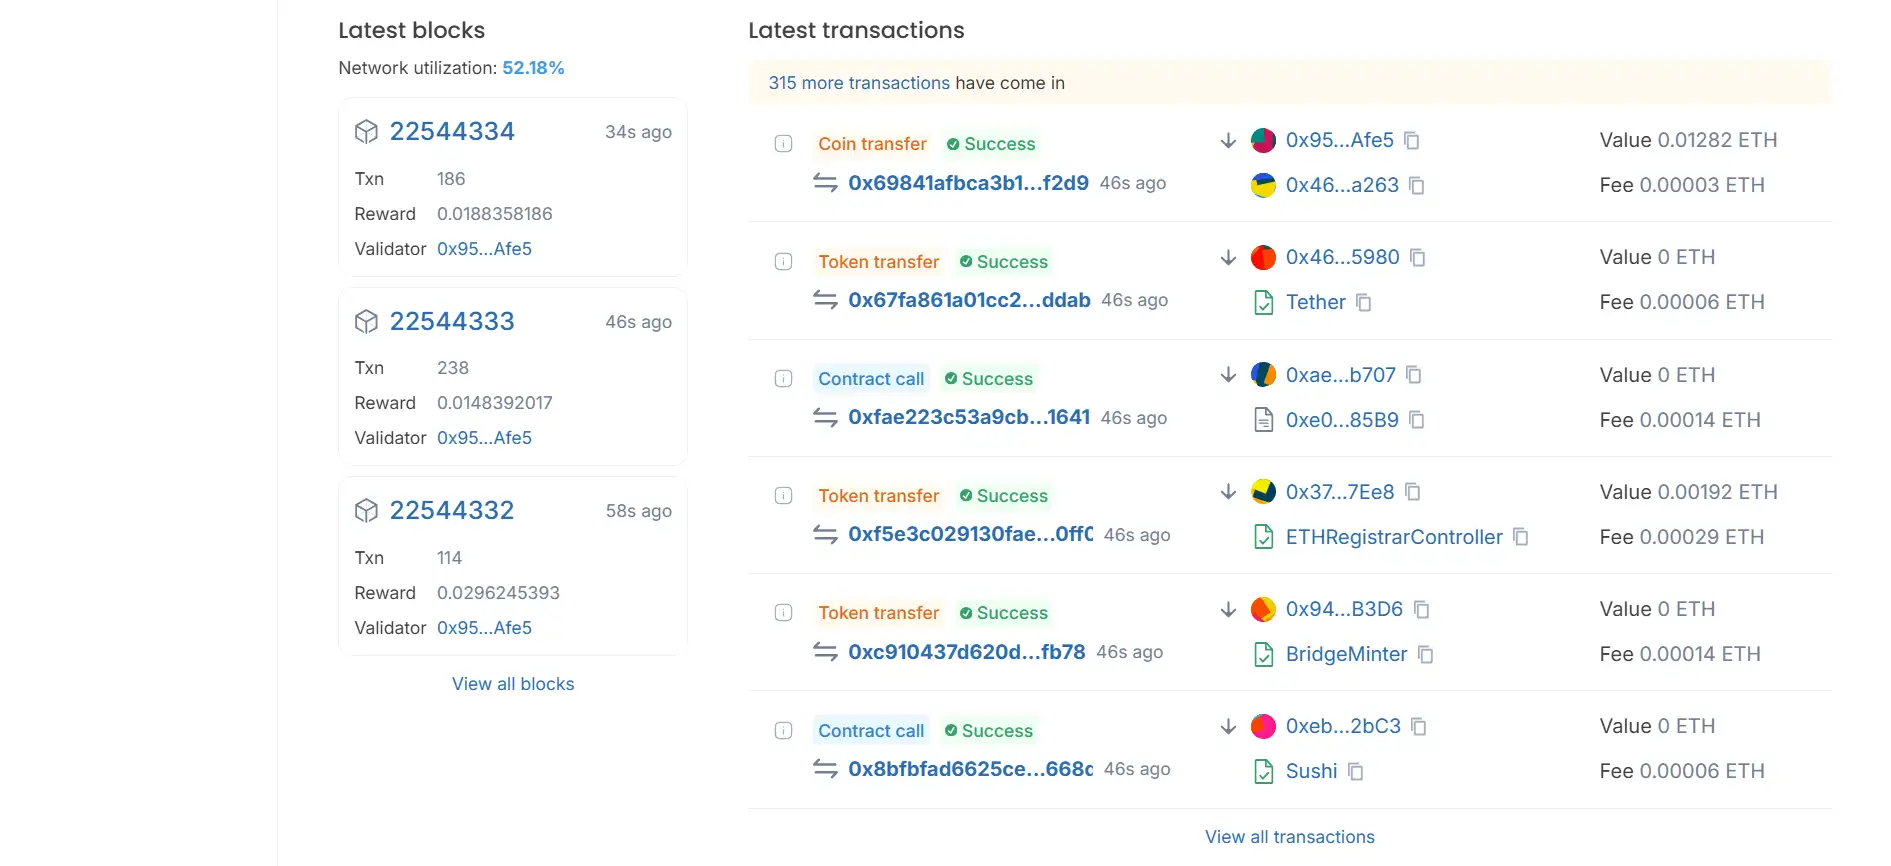Copy the ETHRegistrarController address
Image resolution: width=1891 pixels, height=866 pixels.
pos(1521,537)
